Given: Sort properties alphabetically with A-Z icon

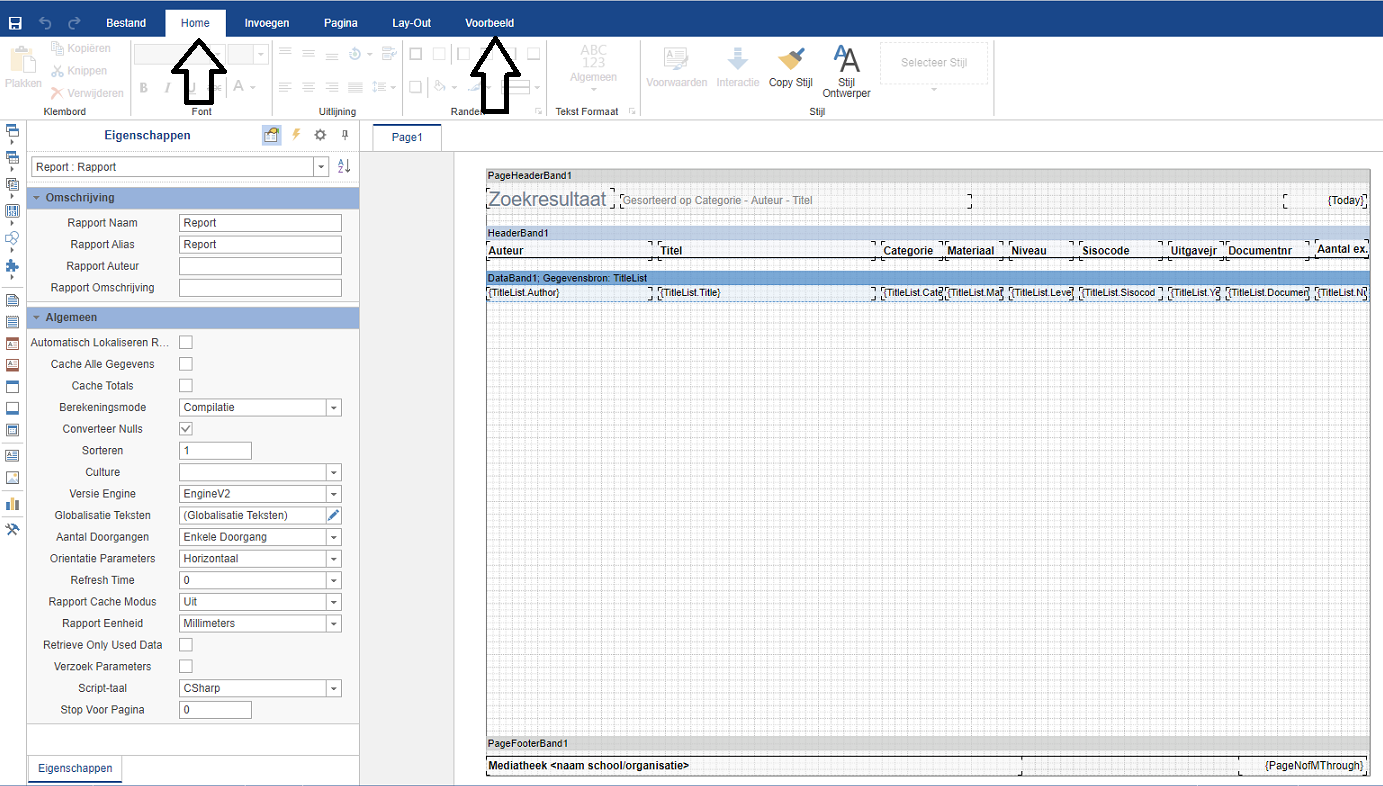Looking at the screenshot, I should click(x=344, y=167).
